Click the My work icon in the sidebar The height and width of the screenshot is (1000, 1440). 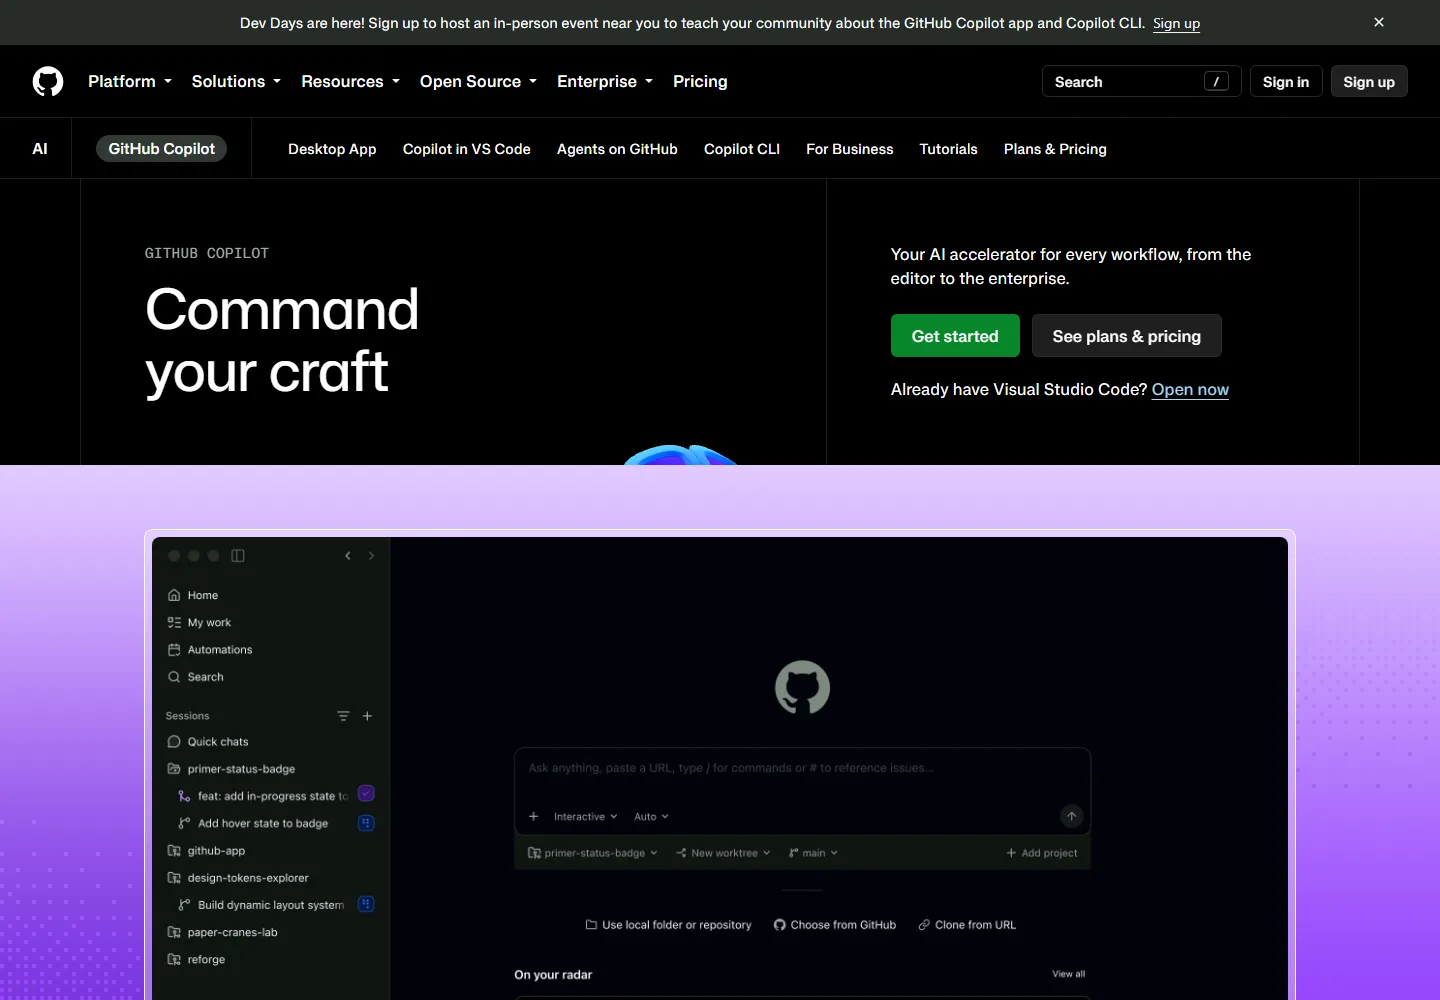tap(174, 622)
